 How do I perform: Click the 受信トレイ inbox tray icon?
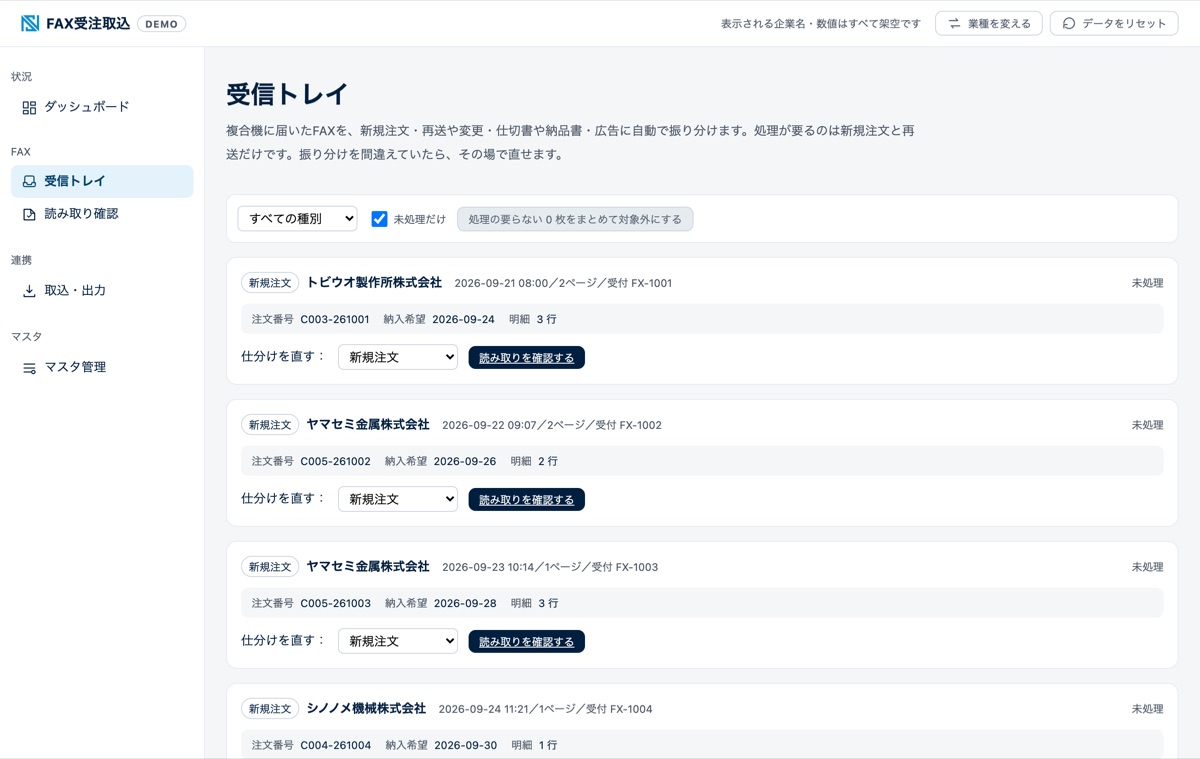tap(29, 181)
